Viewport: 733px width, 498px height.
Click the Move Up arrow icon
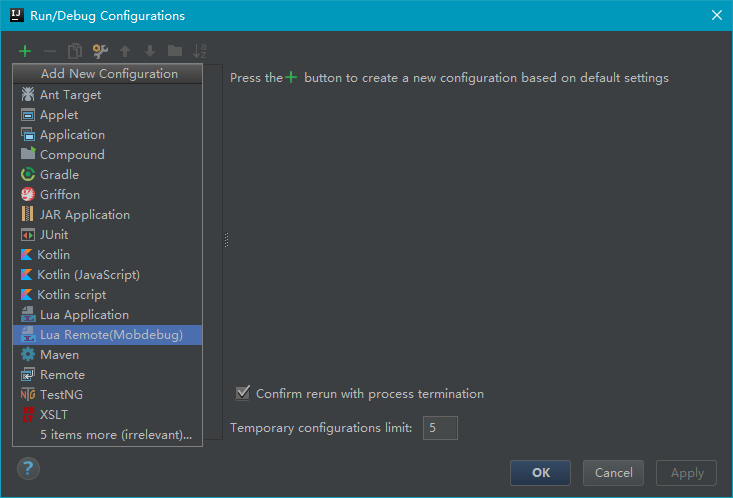click(125, 51)
